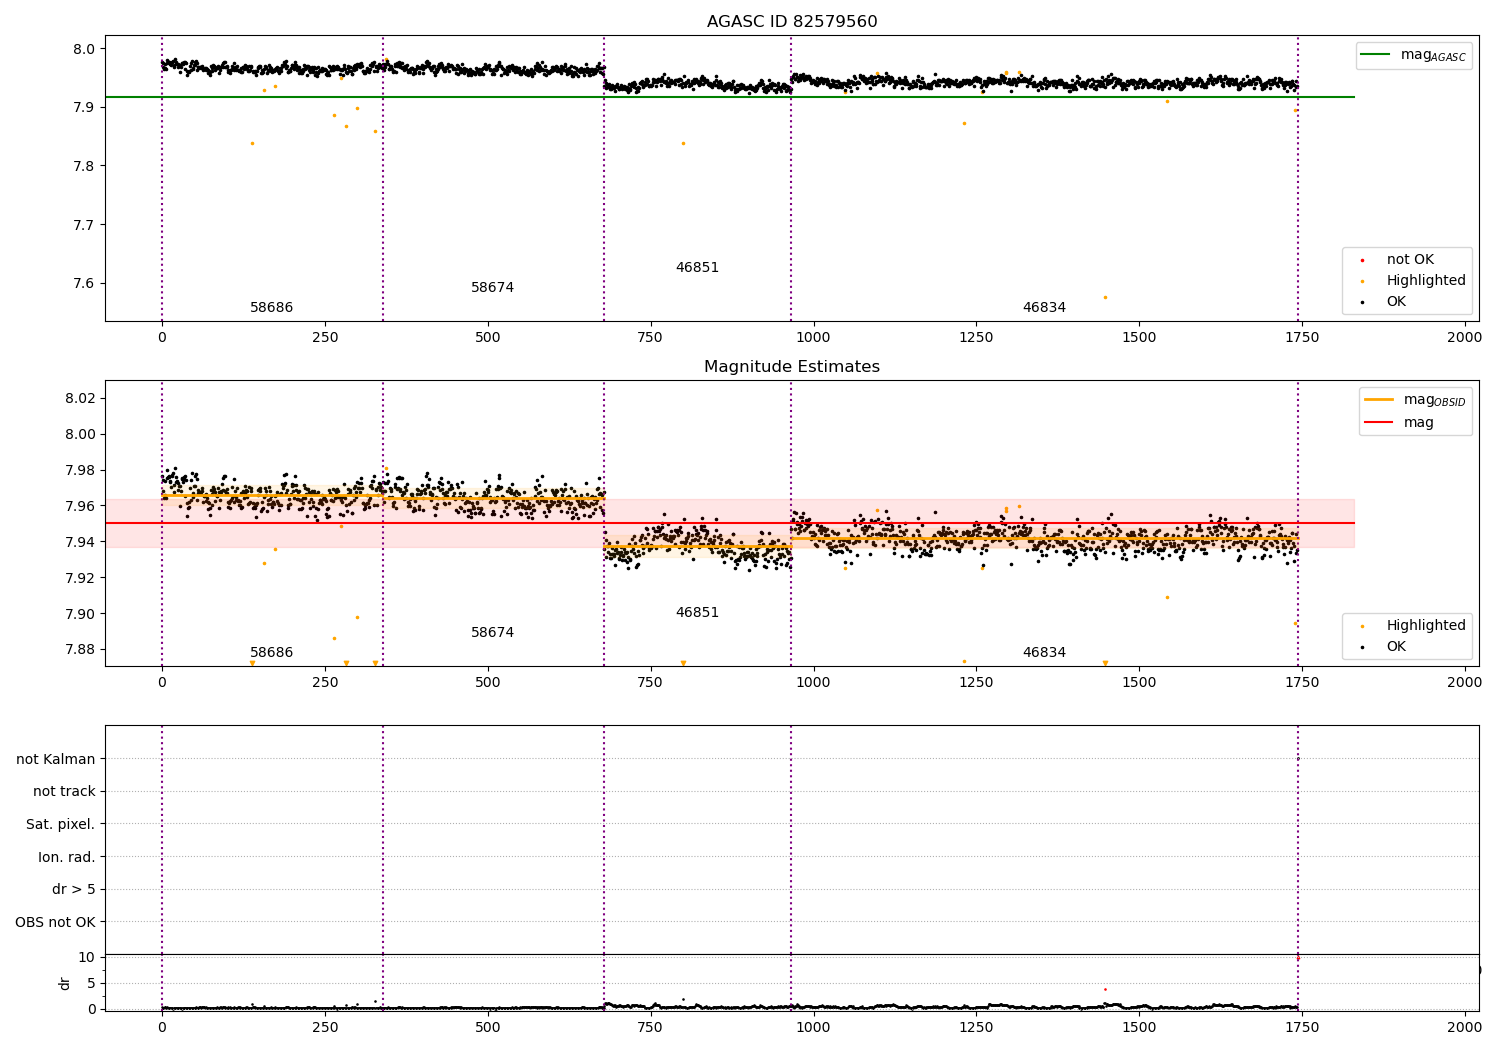Click y-axis tick 8.0 in top plot
This screenshot has width=1500, height=1050.
[x=84, y=49]
